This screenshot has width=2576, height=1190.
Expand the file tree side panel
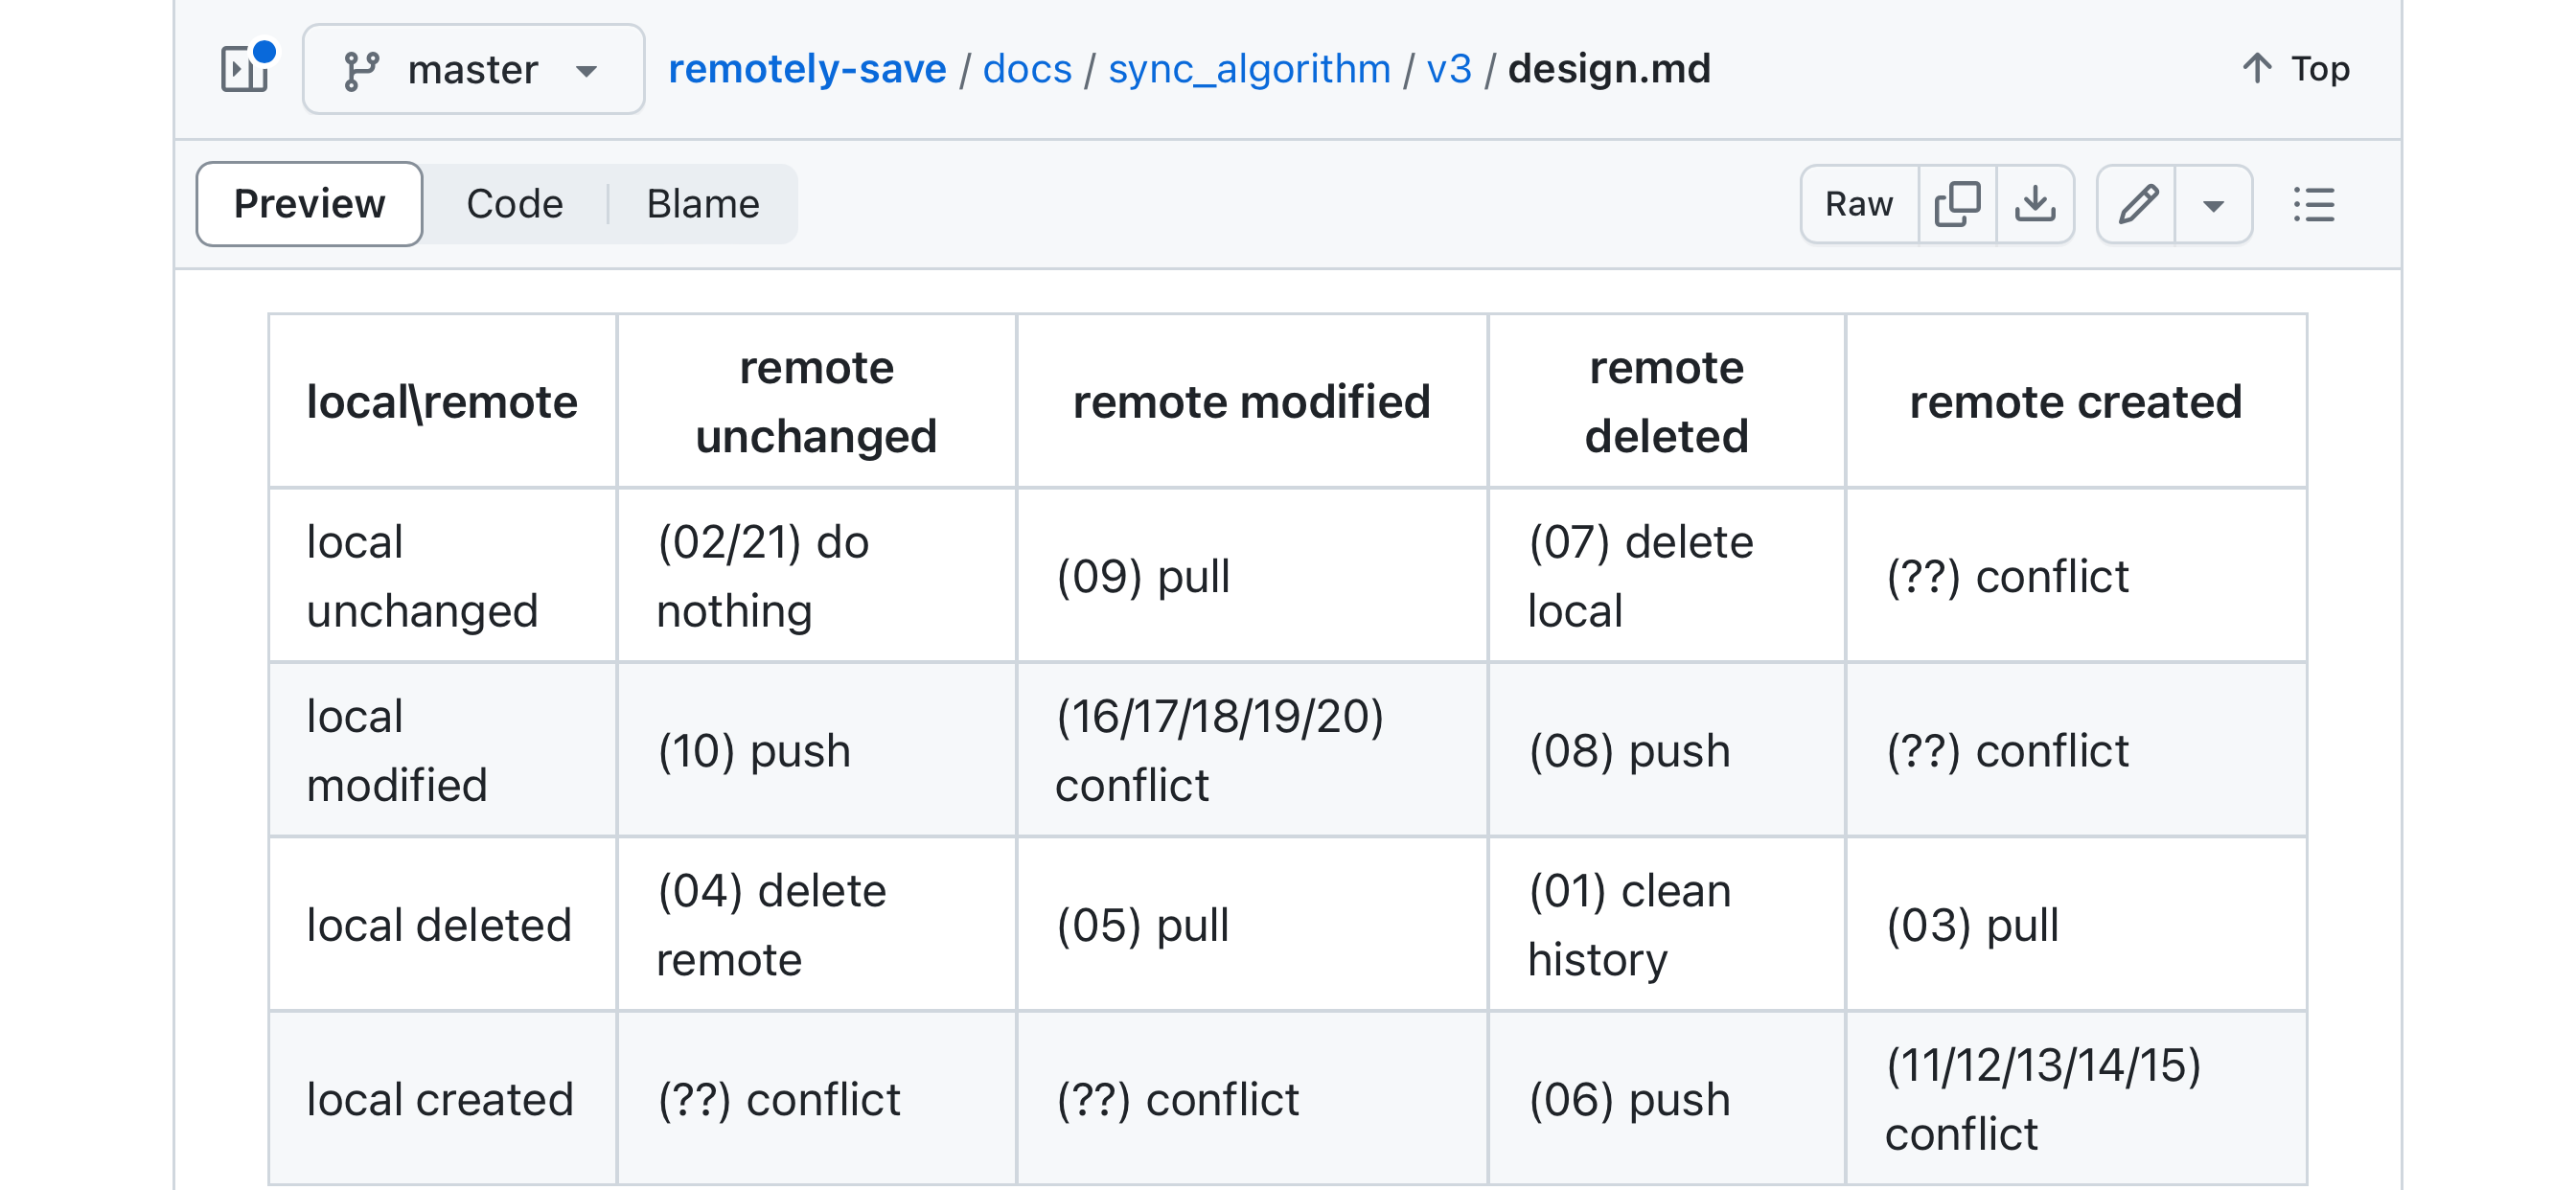coord(245,69)
